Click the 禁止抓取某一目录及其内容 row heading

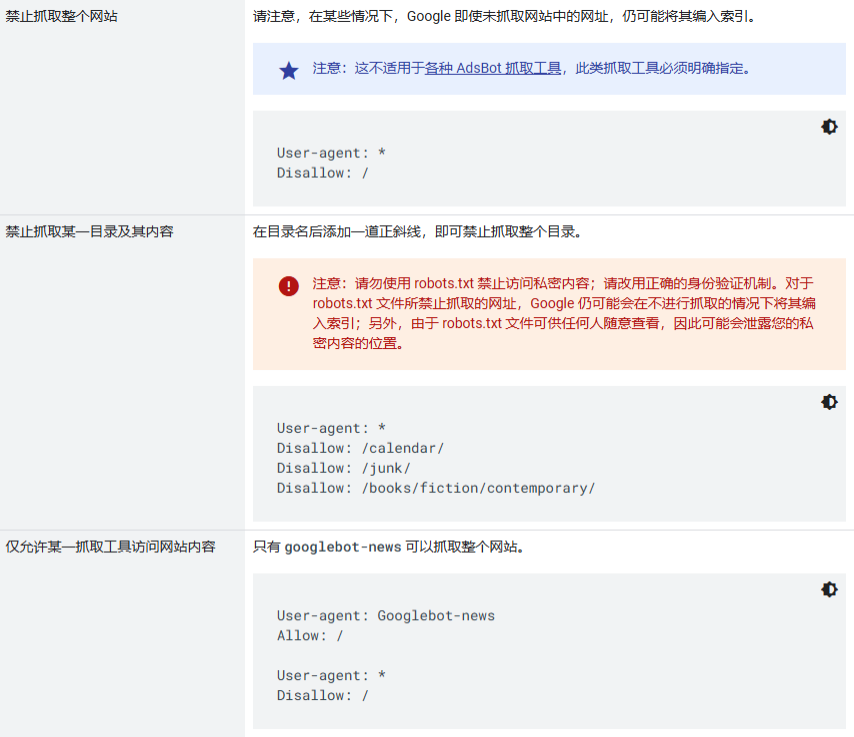coord(90,231)
